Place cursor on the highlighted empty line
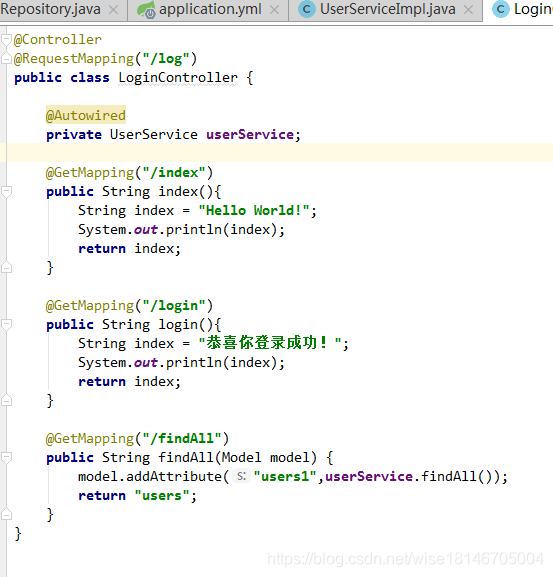This screenshot has height=577, width=553. [x=276, y=153]
